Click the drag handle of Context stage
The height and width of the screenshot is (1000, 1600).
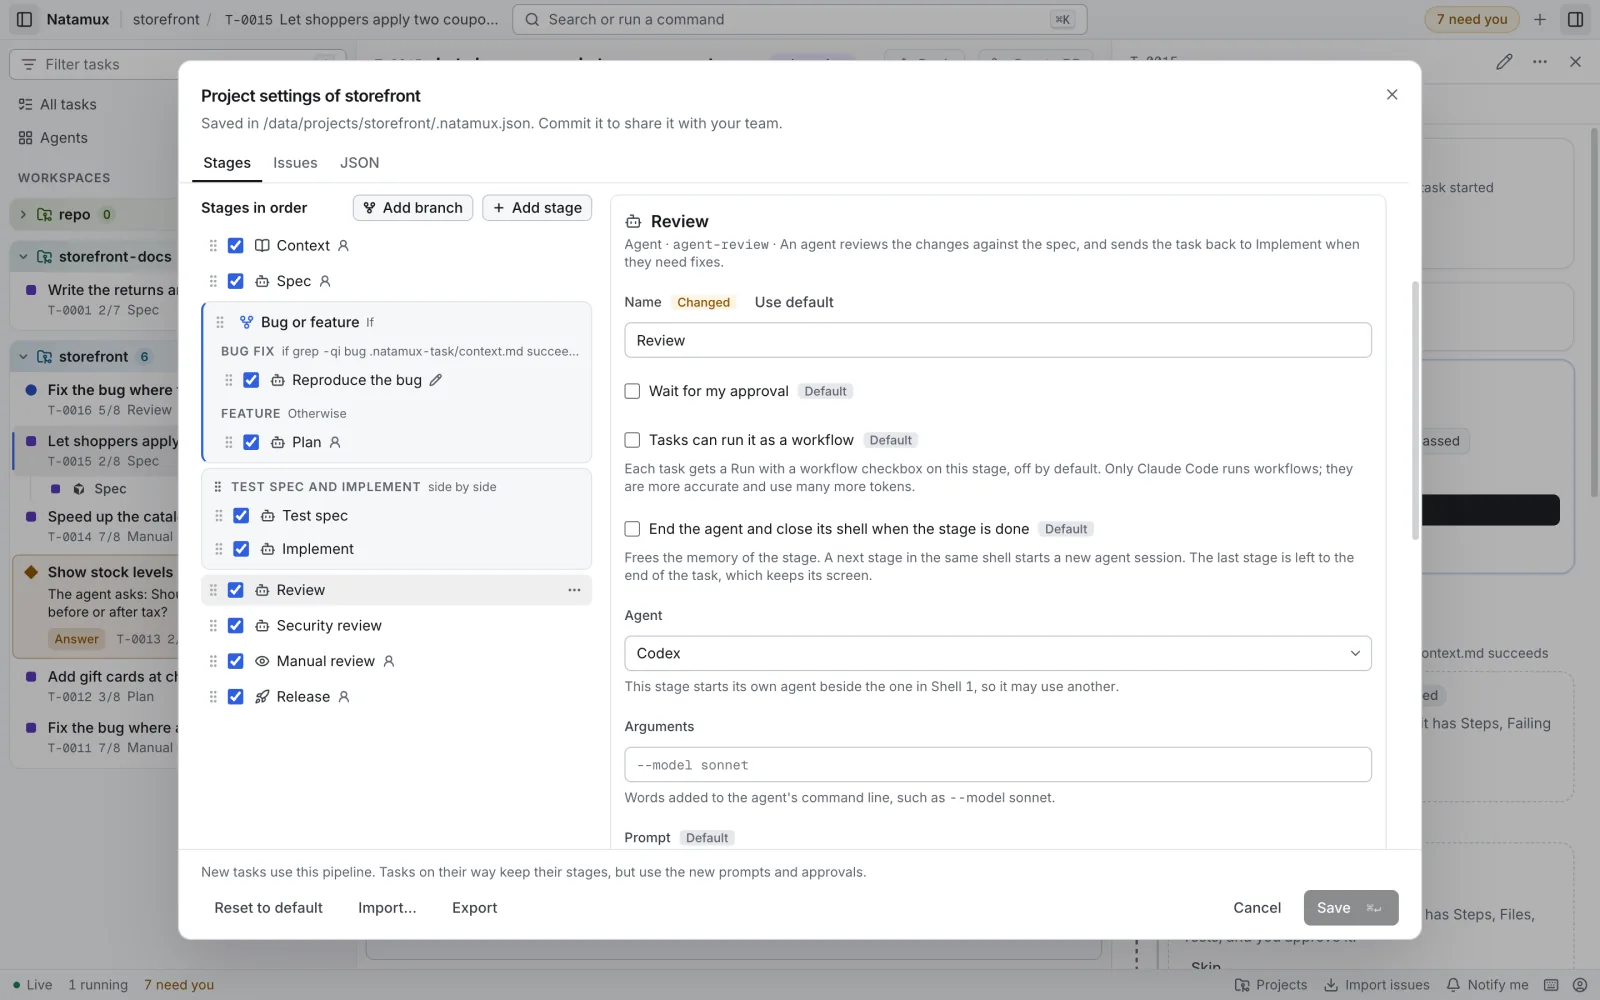pos(213,246)
